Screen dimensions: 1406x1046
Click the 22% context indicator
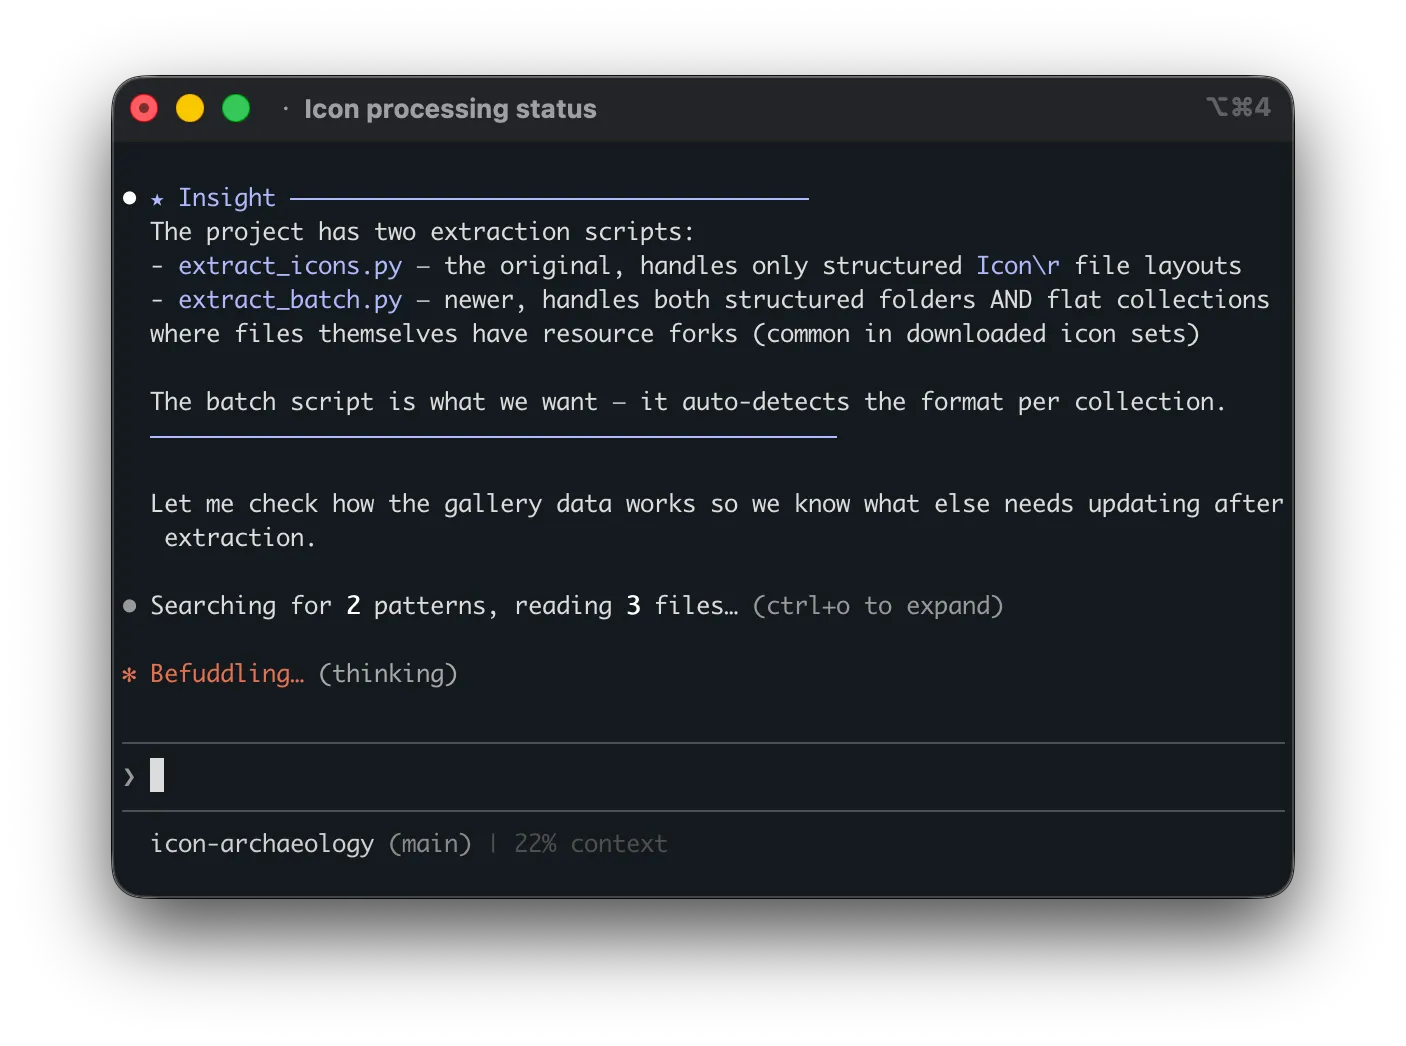click(590, 844)
